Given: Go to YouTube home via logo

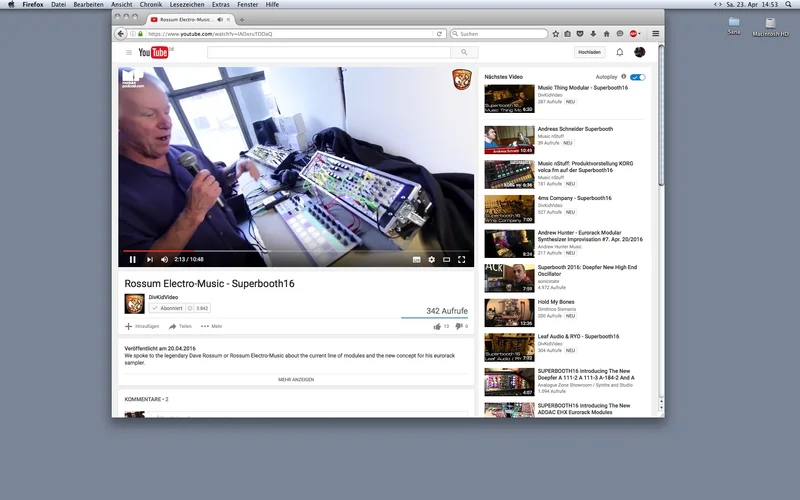Looking at the screenshot, I should [156, 52].
